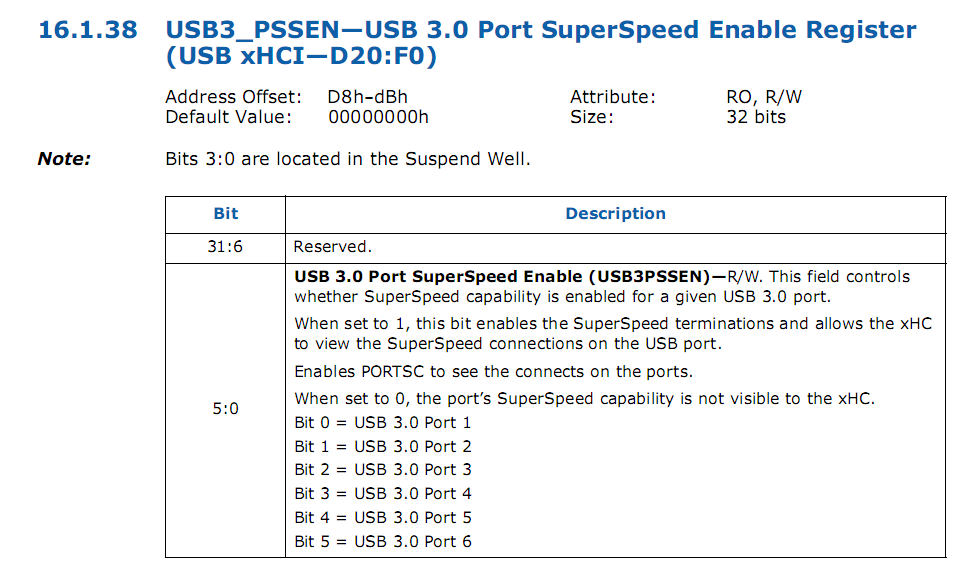Click the line Bit 2 = USB 3.0 Port 3
Viewport: 977px width, 583px height.
pos(383,470)
